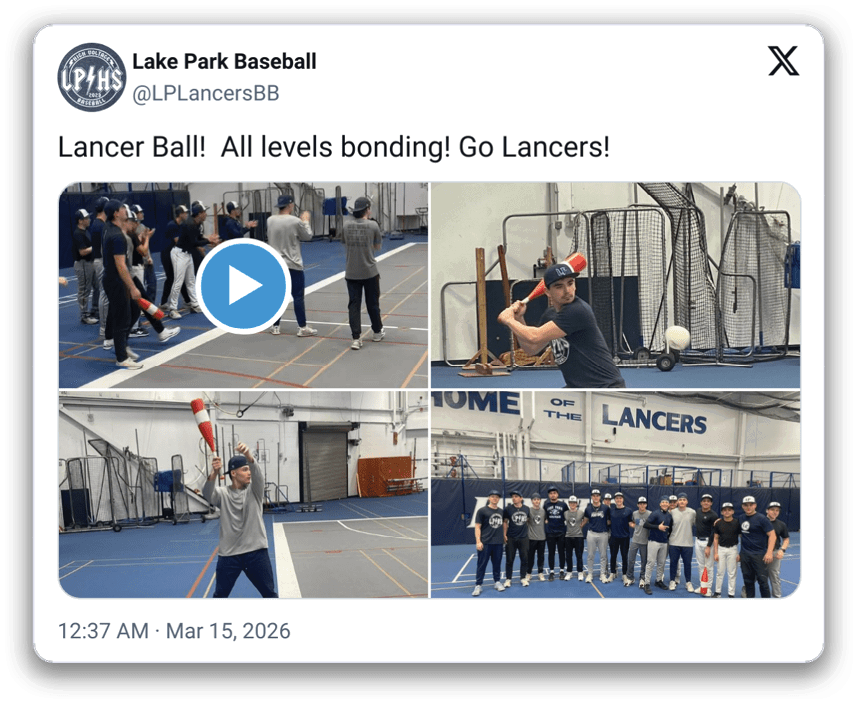The width and height of the screenshot is (857, 714).
Task: Play the Lancer Ball video
Action: click(244, 285)
